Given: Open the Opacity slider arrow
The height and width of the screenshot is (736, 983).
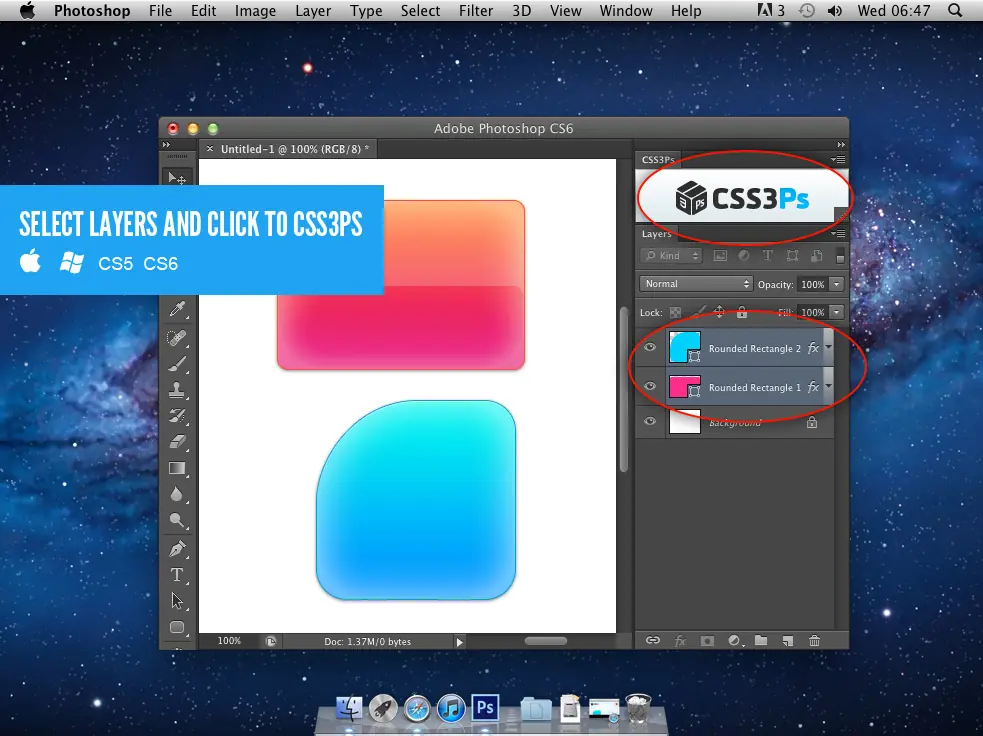Looking at the screenshot, I should [x=837, y=284].
